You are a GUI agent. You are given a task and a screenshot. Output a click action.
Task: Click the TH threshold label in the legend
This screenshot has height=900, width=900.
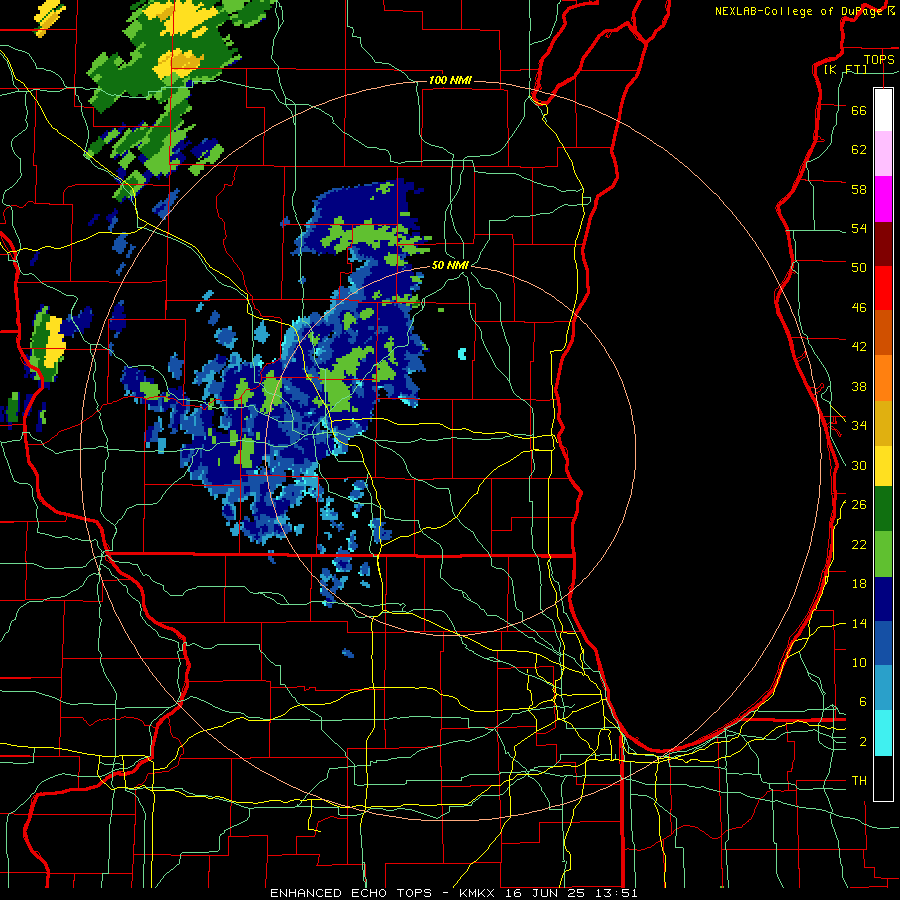859,780
